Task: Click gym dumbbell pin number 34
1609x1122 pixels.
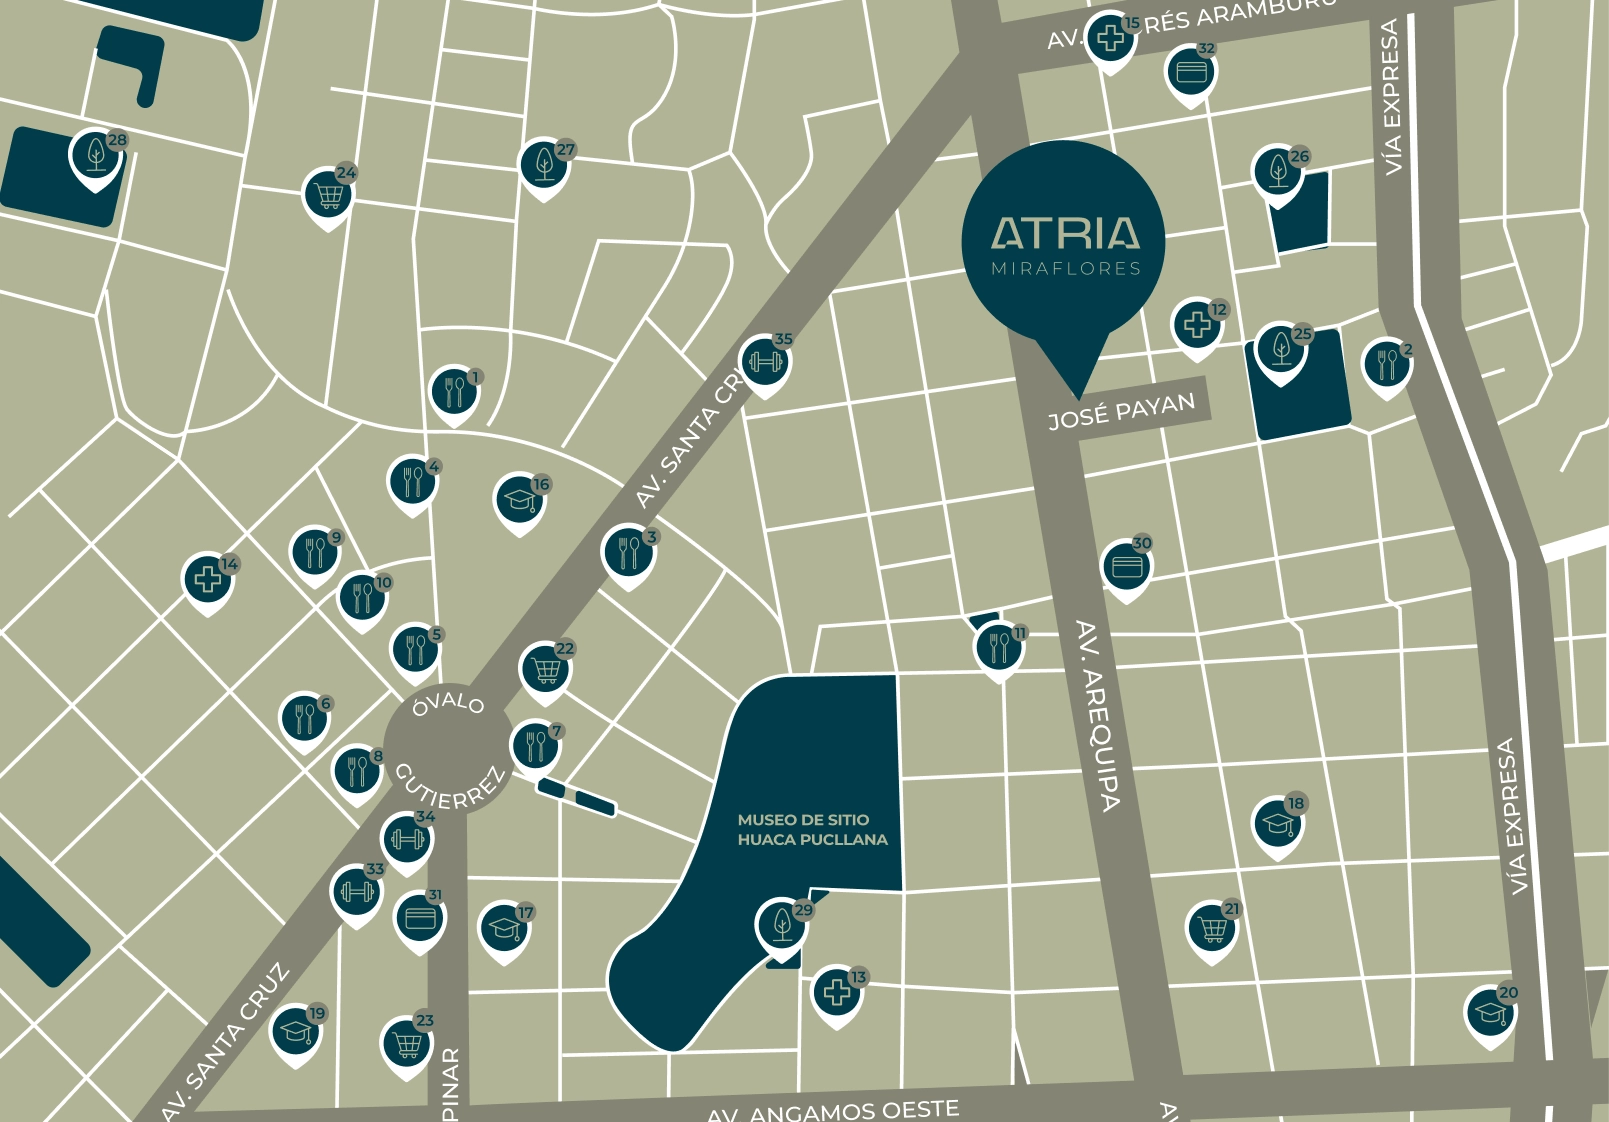Action: (x=407, y=840)
